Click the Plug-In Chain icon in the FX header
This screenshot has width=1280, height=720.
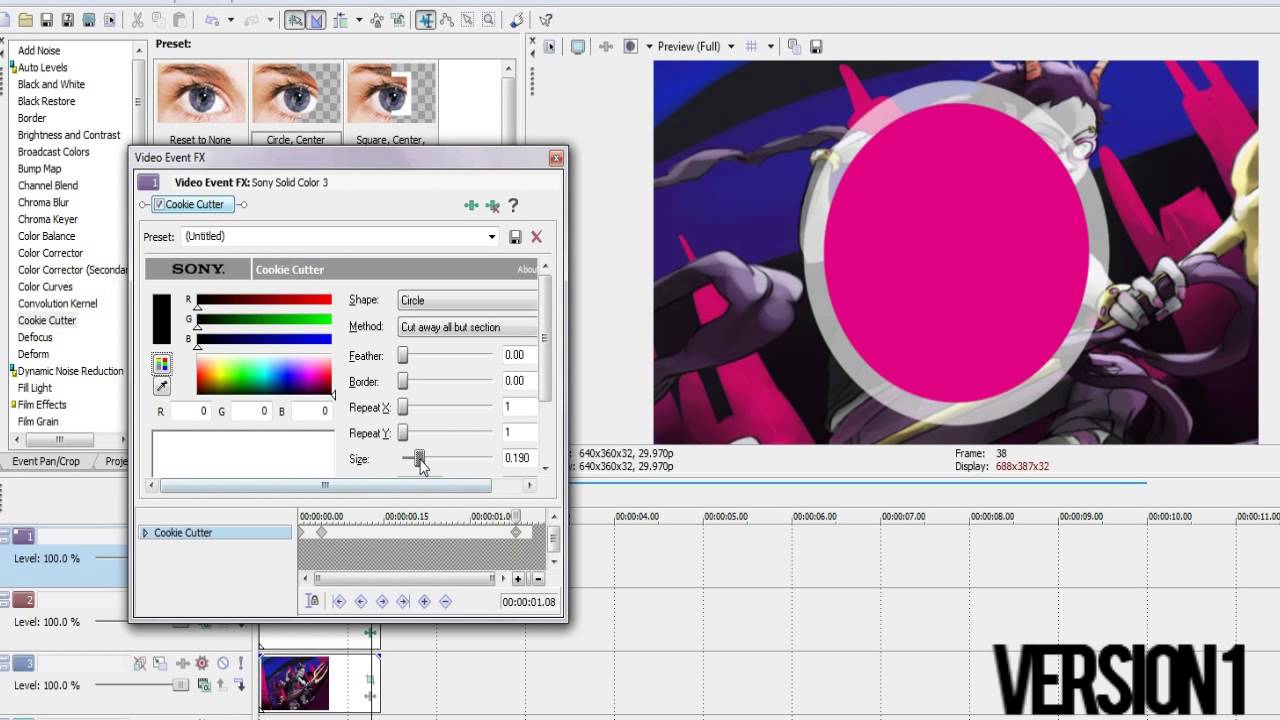471,205
